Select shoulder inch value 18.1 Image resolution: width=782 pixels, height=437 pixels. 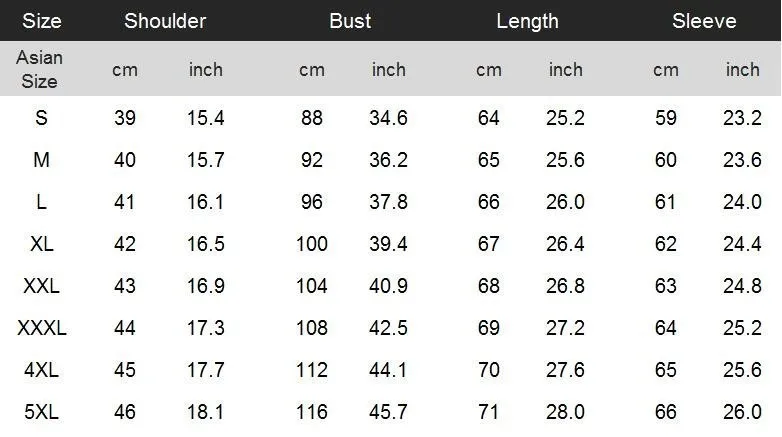(x=205, y=412)
